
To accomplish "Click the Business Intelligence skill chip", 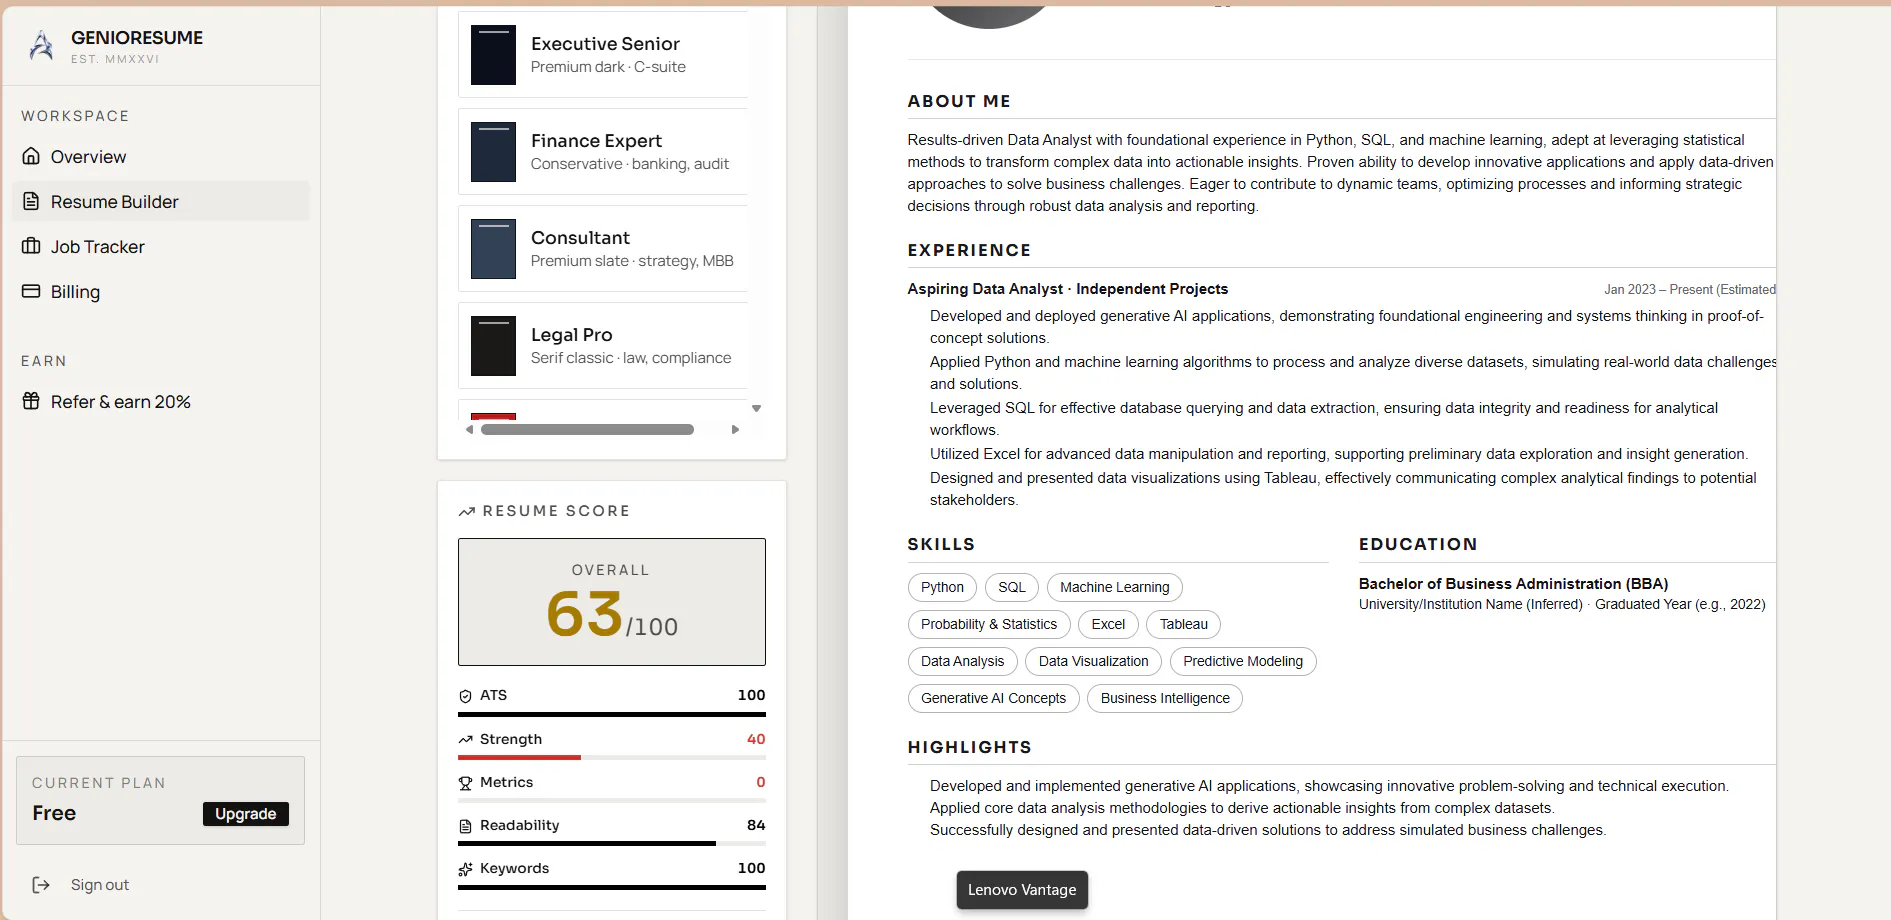I will click(1165, 699).
